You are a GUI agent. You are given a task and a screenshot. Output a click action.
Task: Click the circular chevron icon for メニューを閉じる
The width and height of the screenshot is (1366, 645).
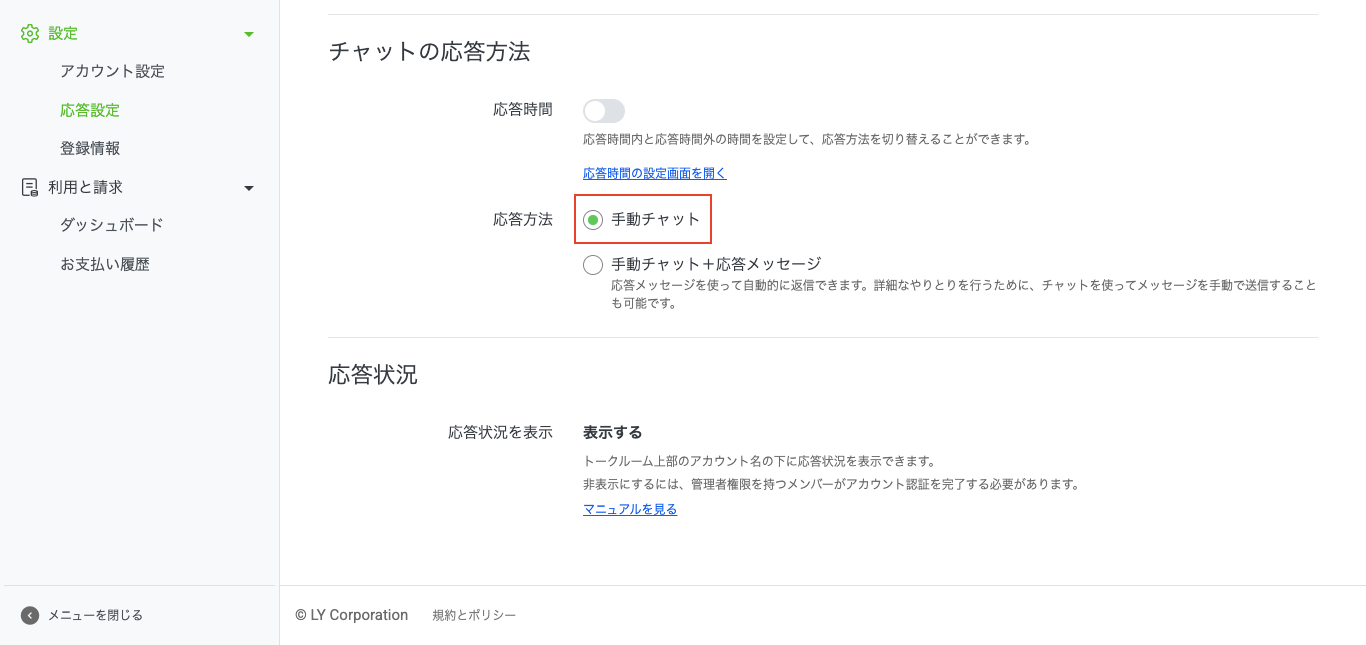[30, 615]
